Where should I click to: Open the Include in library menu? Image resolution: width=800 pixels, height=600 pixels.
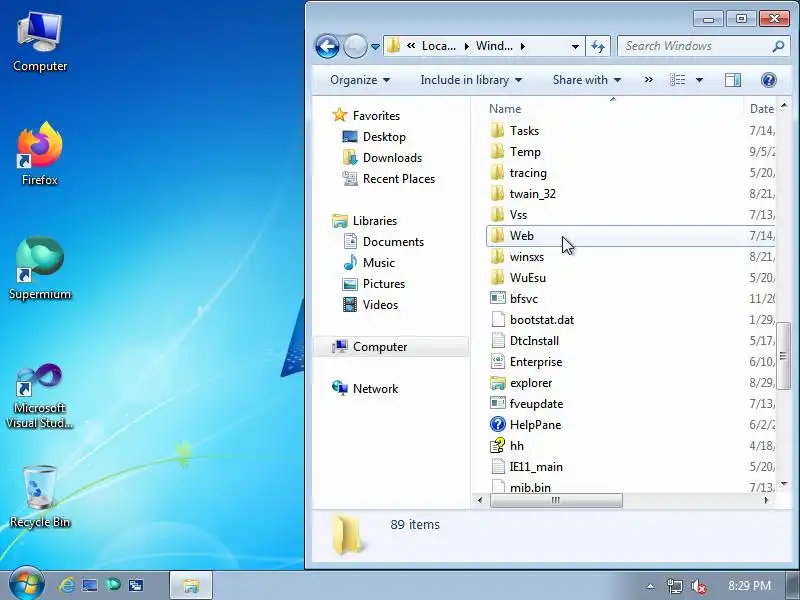pos(470,80)
